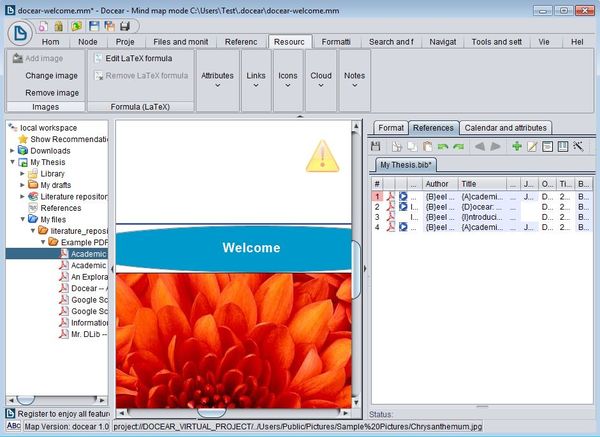This screenshot has height=437, width=600.
Task: Save the BibTeX database in References panel
Action: (x=376, y=146)
